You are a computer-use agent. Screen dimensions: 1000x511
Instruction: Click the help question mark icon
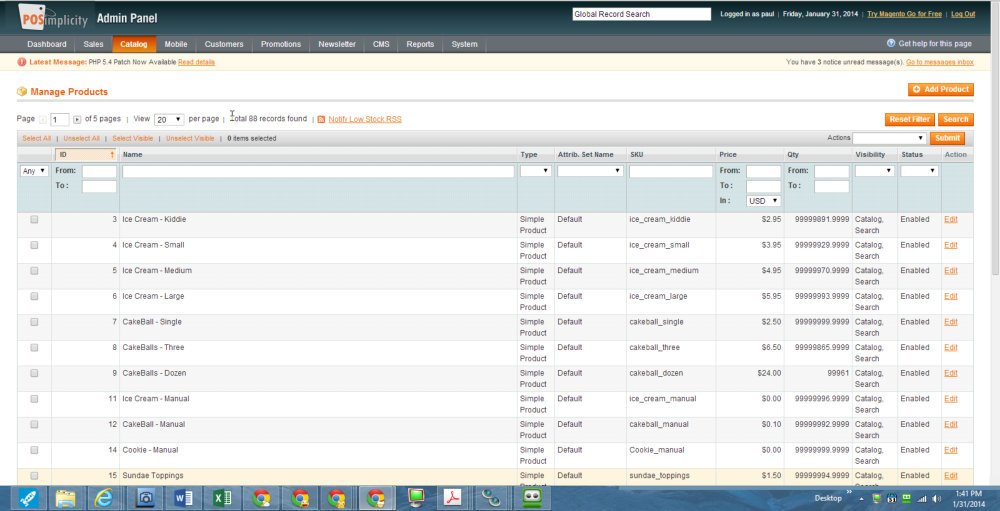pos(891,44)
